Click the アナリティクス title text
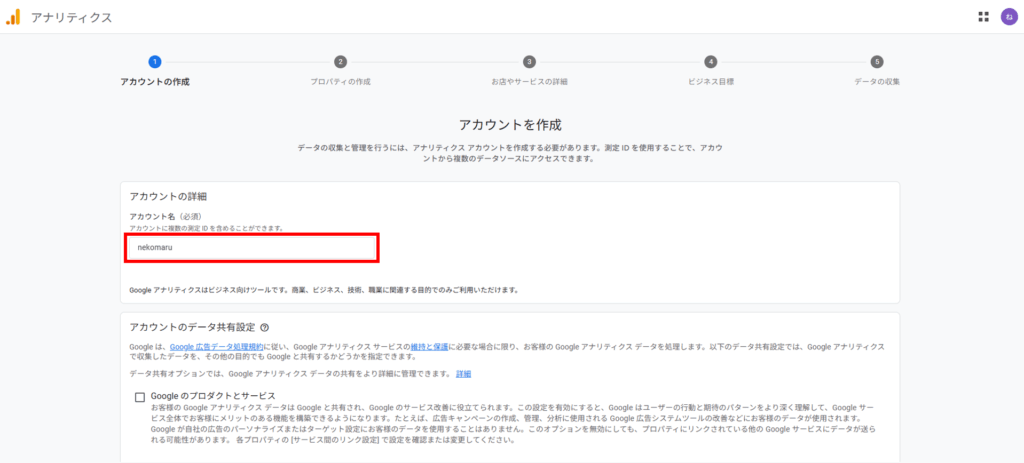This screenshot has width=1024, height=463. 72,18
